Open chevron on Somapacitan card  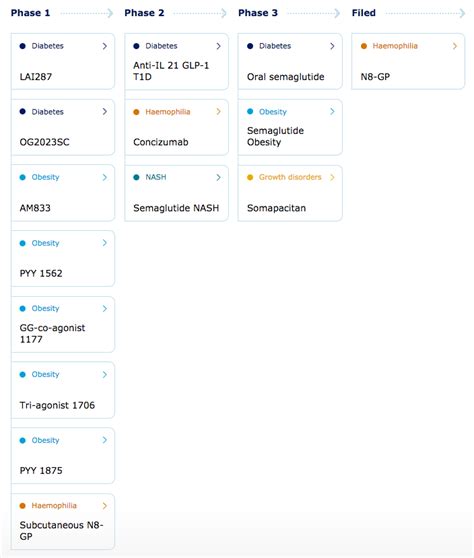pyautogui.click(x=332, y=178)
